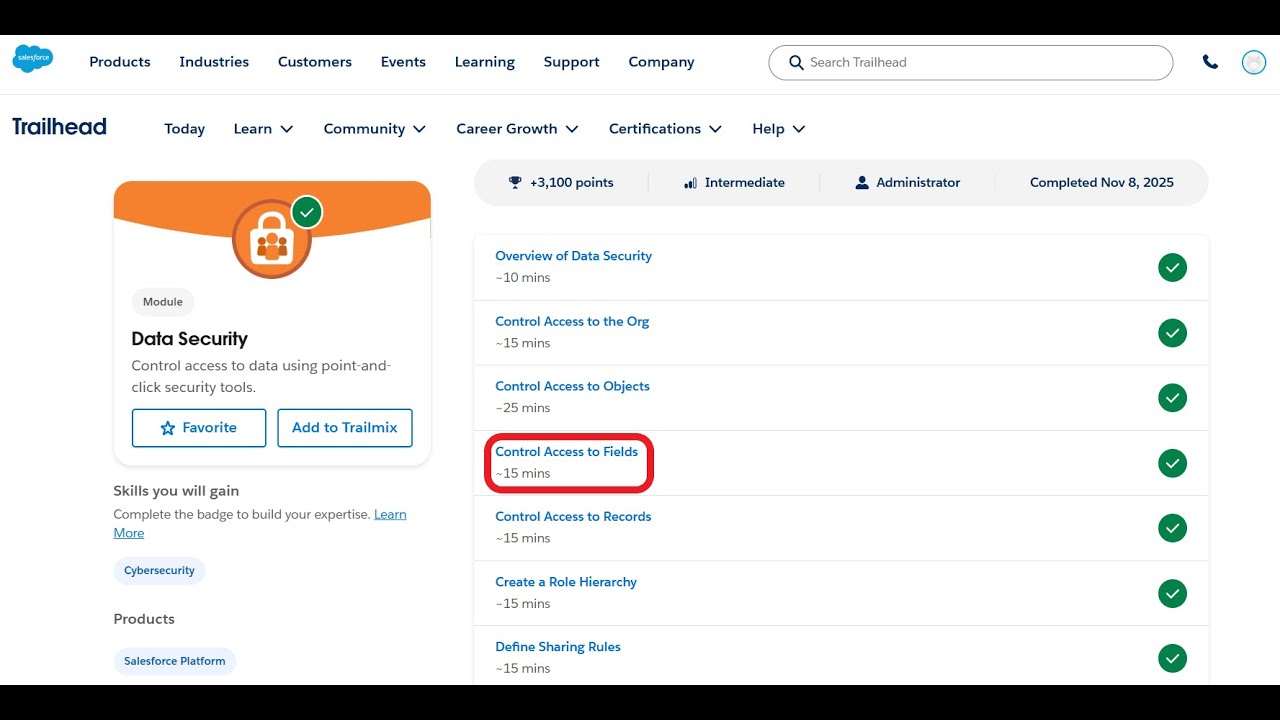The image size is (1280, 720).
Task: Open Create a Role Hierarchy unit
Action: tap(566, 582)
